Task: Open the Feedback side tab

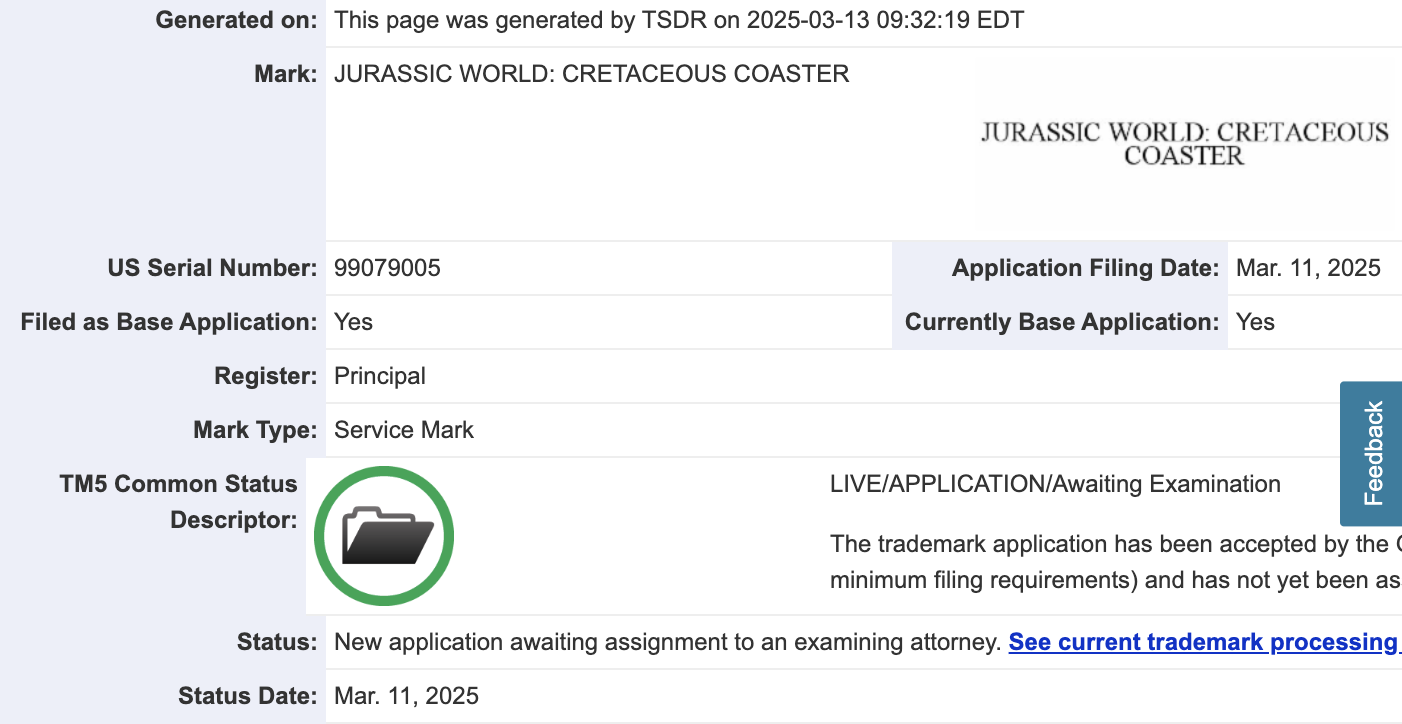Action: [1372, 453]
